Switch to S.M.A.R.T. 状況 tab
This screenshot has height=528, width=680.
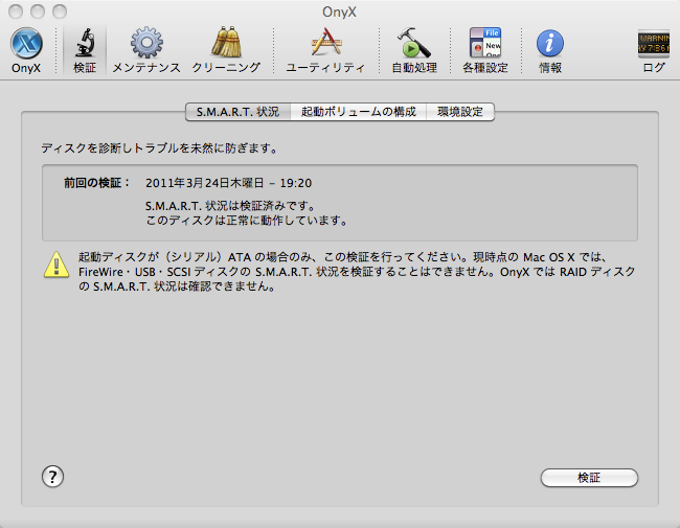[238, 112]
